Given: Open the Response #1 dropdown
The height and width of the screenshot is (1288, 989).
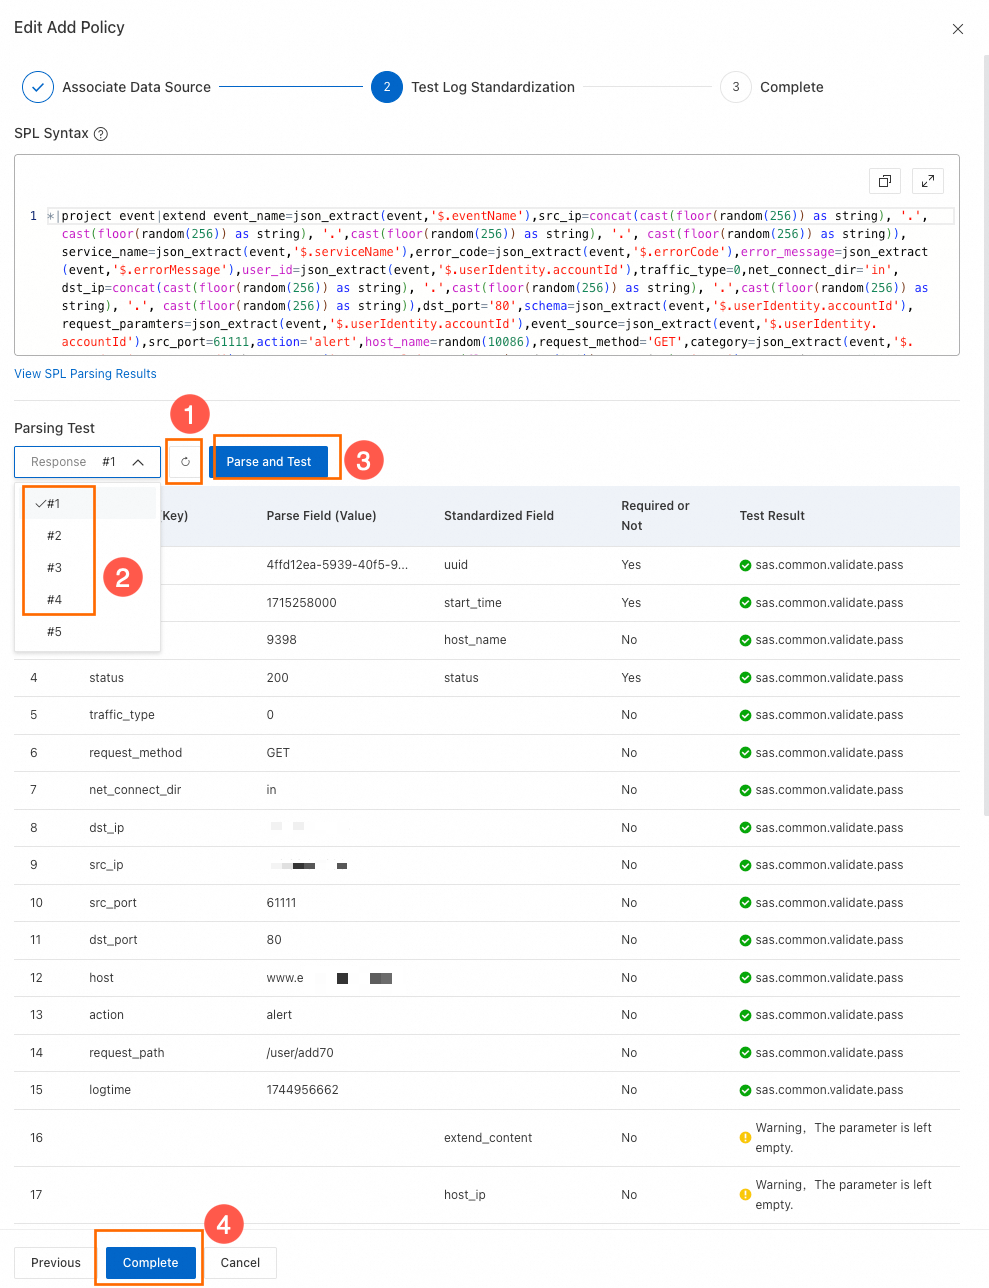Looking at the screenshot, I should point(87,462).
